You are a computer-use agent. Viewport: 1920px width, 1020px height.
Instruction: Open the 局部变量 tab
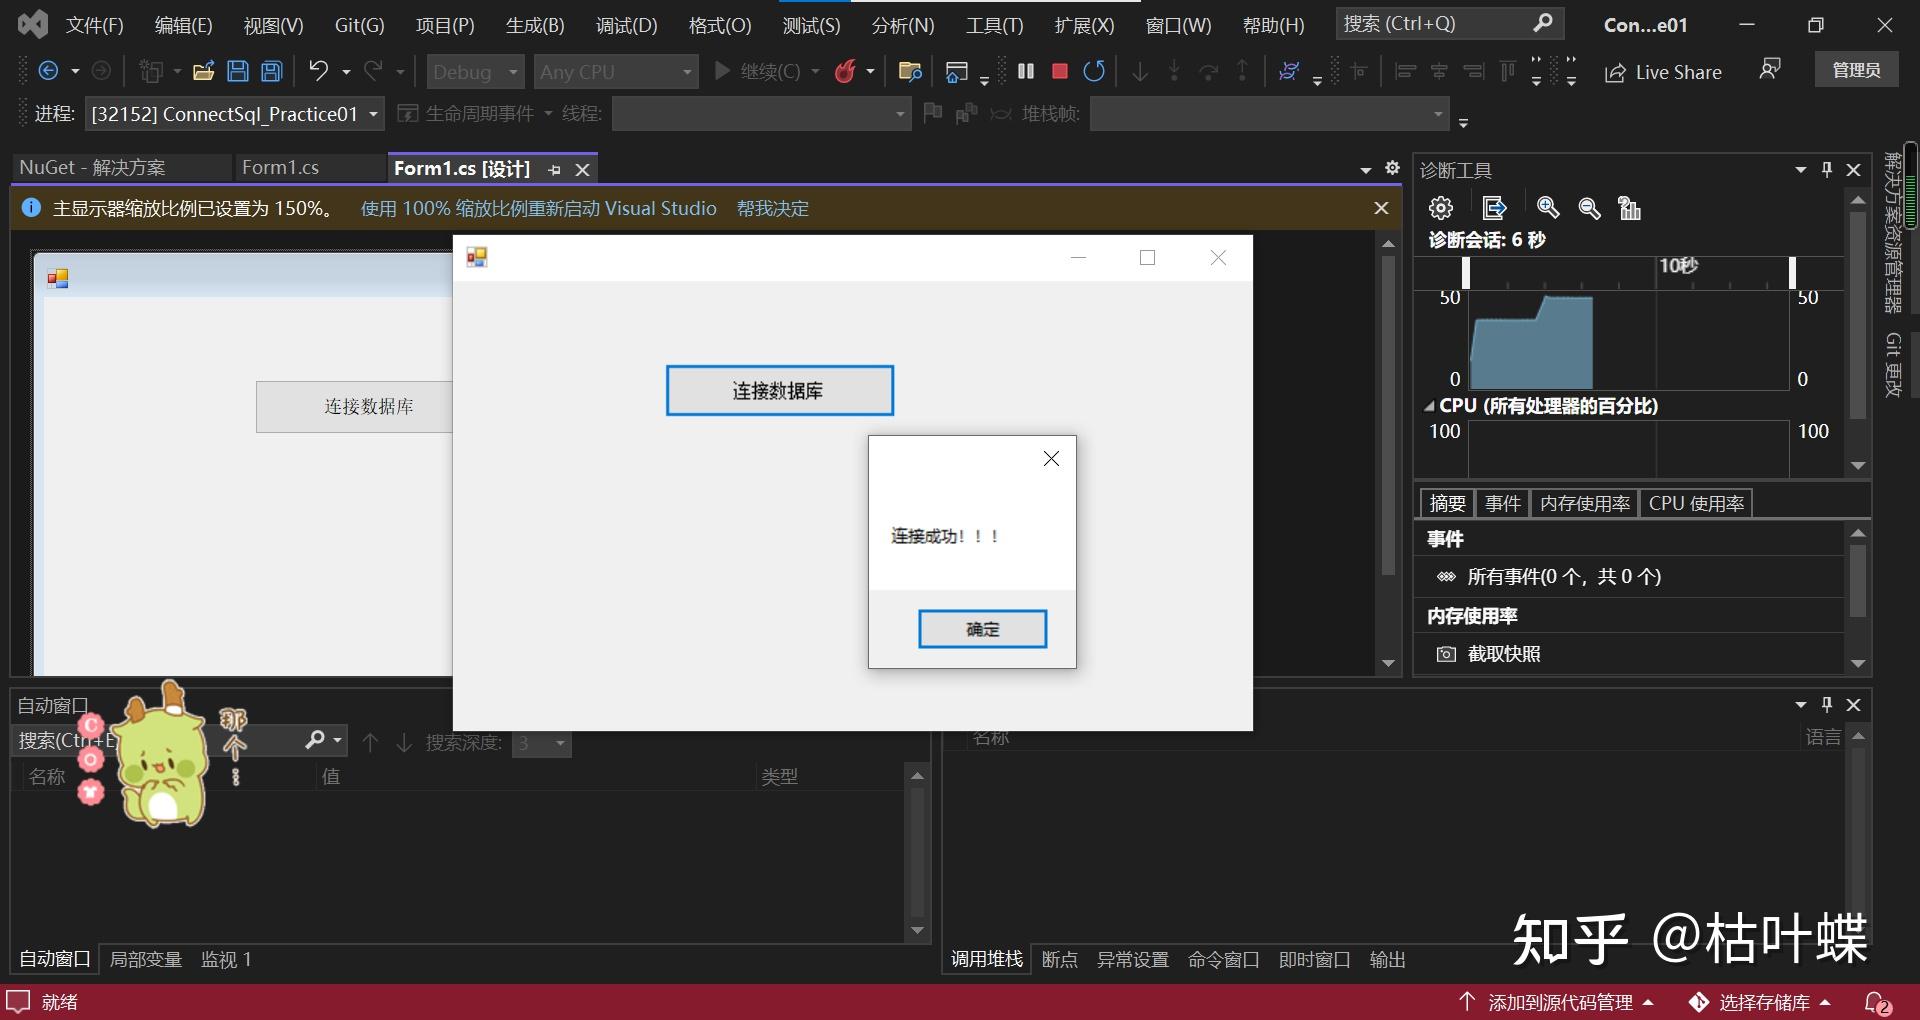click(145, 959)
